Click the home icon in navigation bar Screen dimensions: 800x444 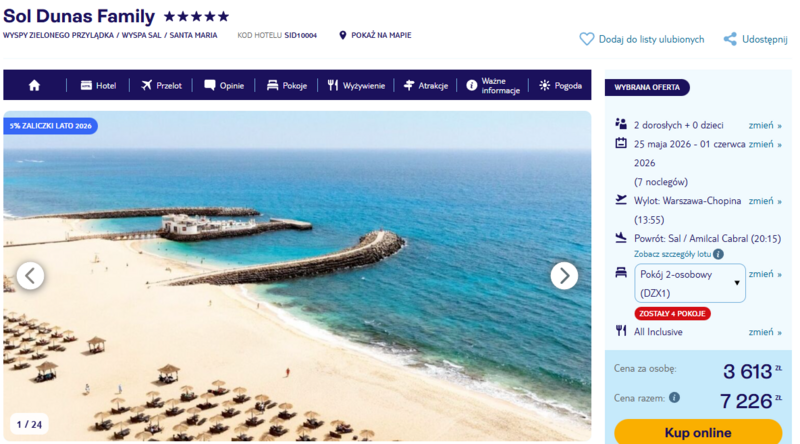(34, 85)
